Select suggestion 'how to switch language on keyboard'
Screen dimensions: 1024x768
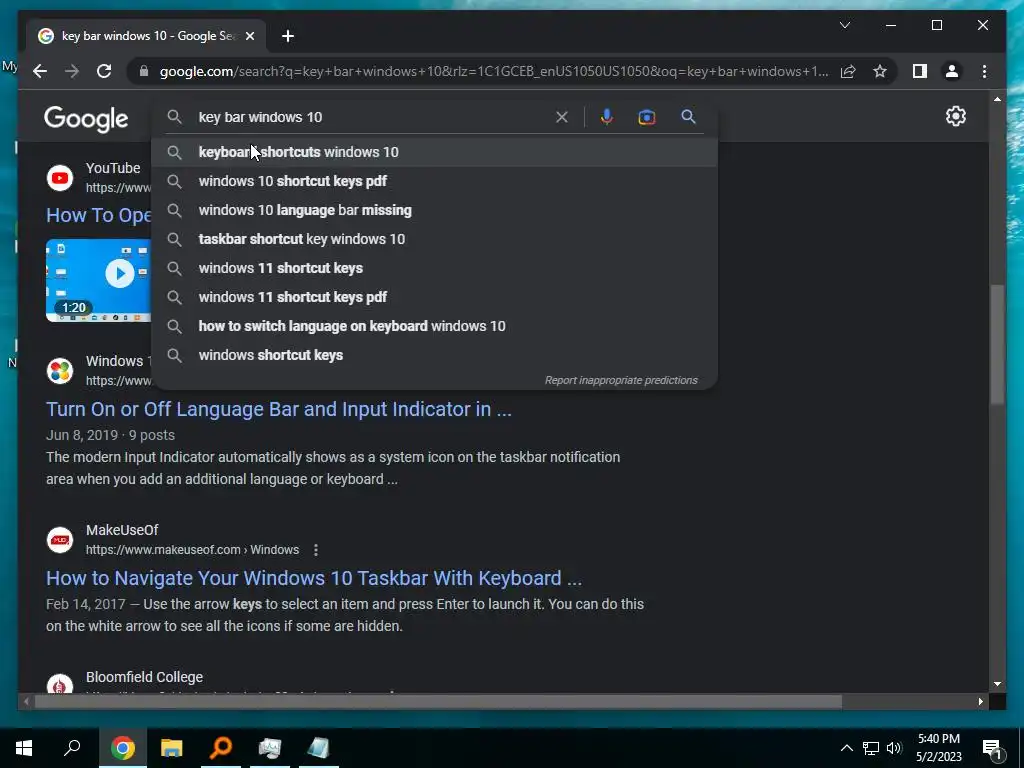[434, 326]
